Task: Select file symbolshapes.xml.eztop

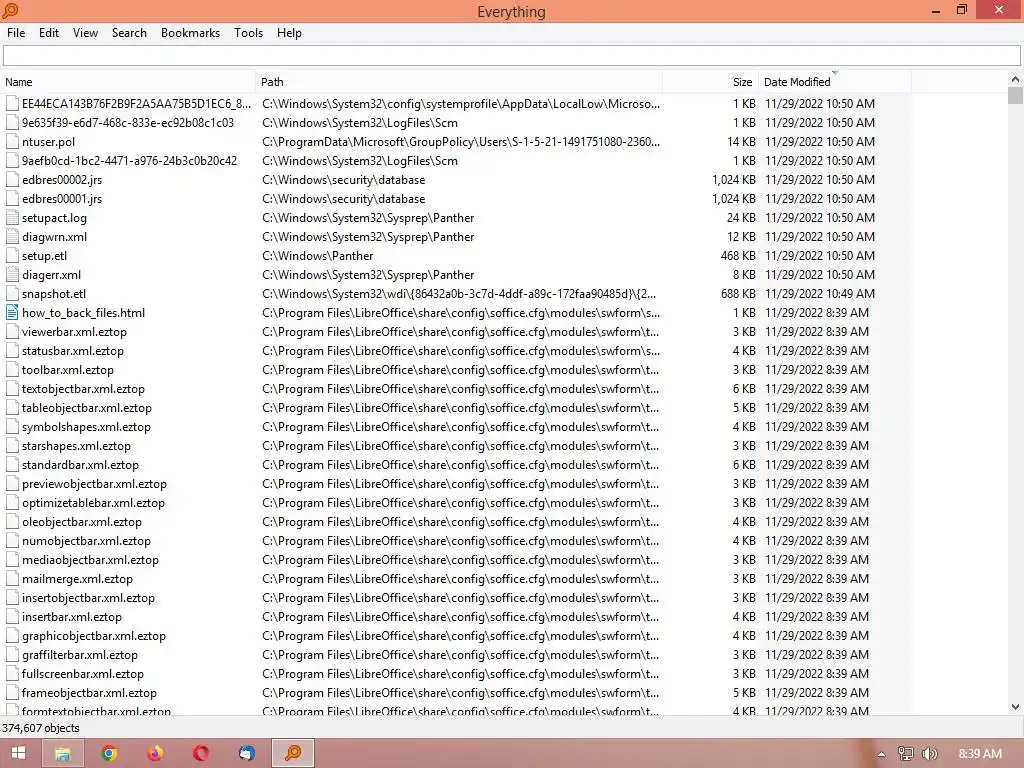Action: tap(86, 426)
